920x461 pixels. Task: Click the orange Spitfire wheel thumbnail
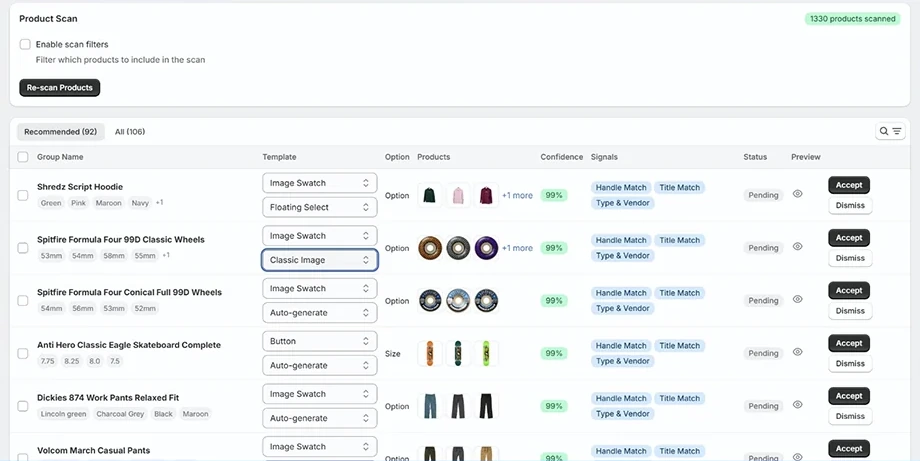click(429, 248)
